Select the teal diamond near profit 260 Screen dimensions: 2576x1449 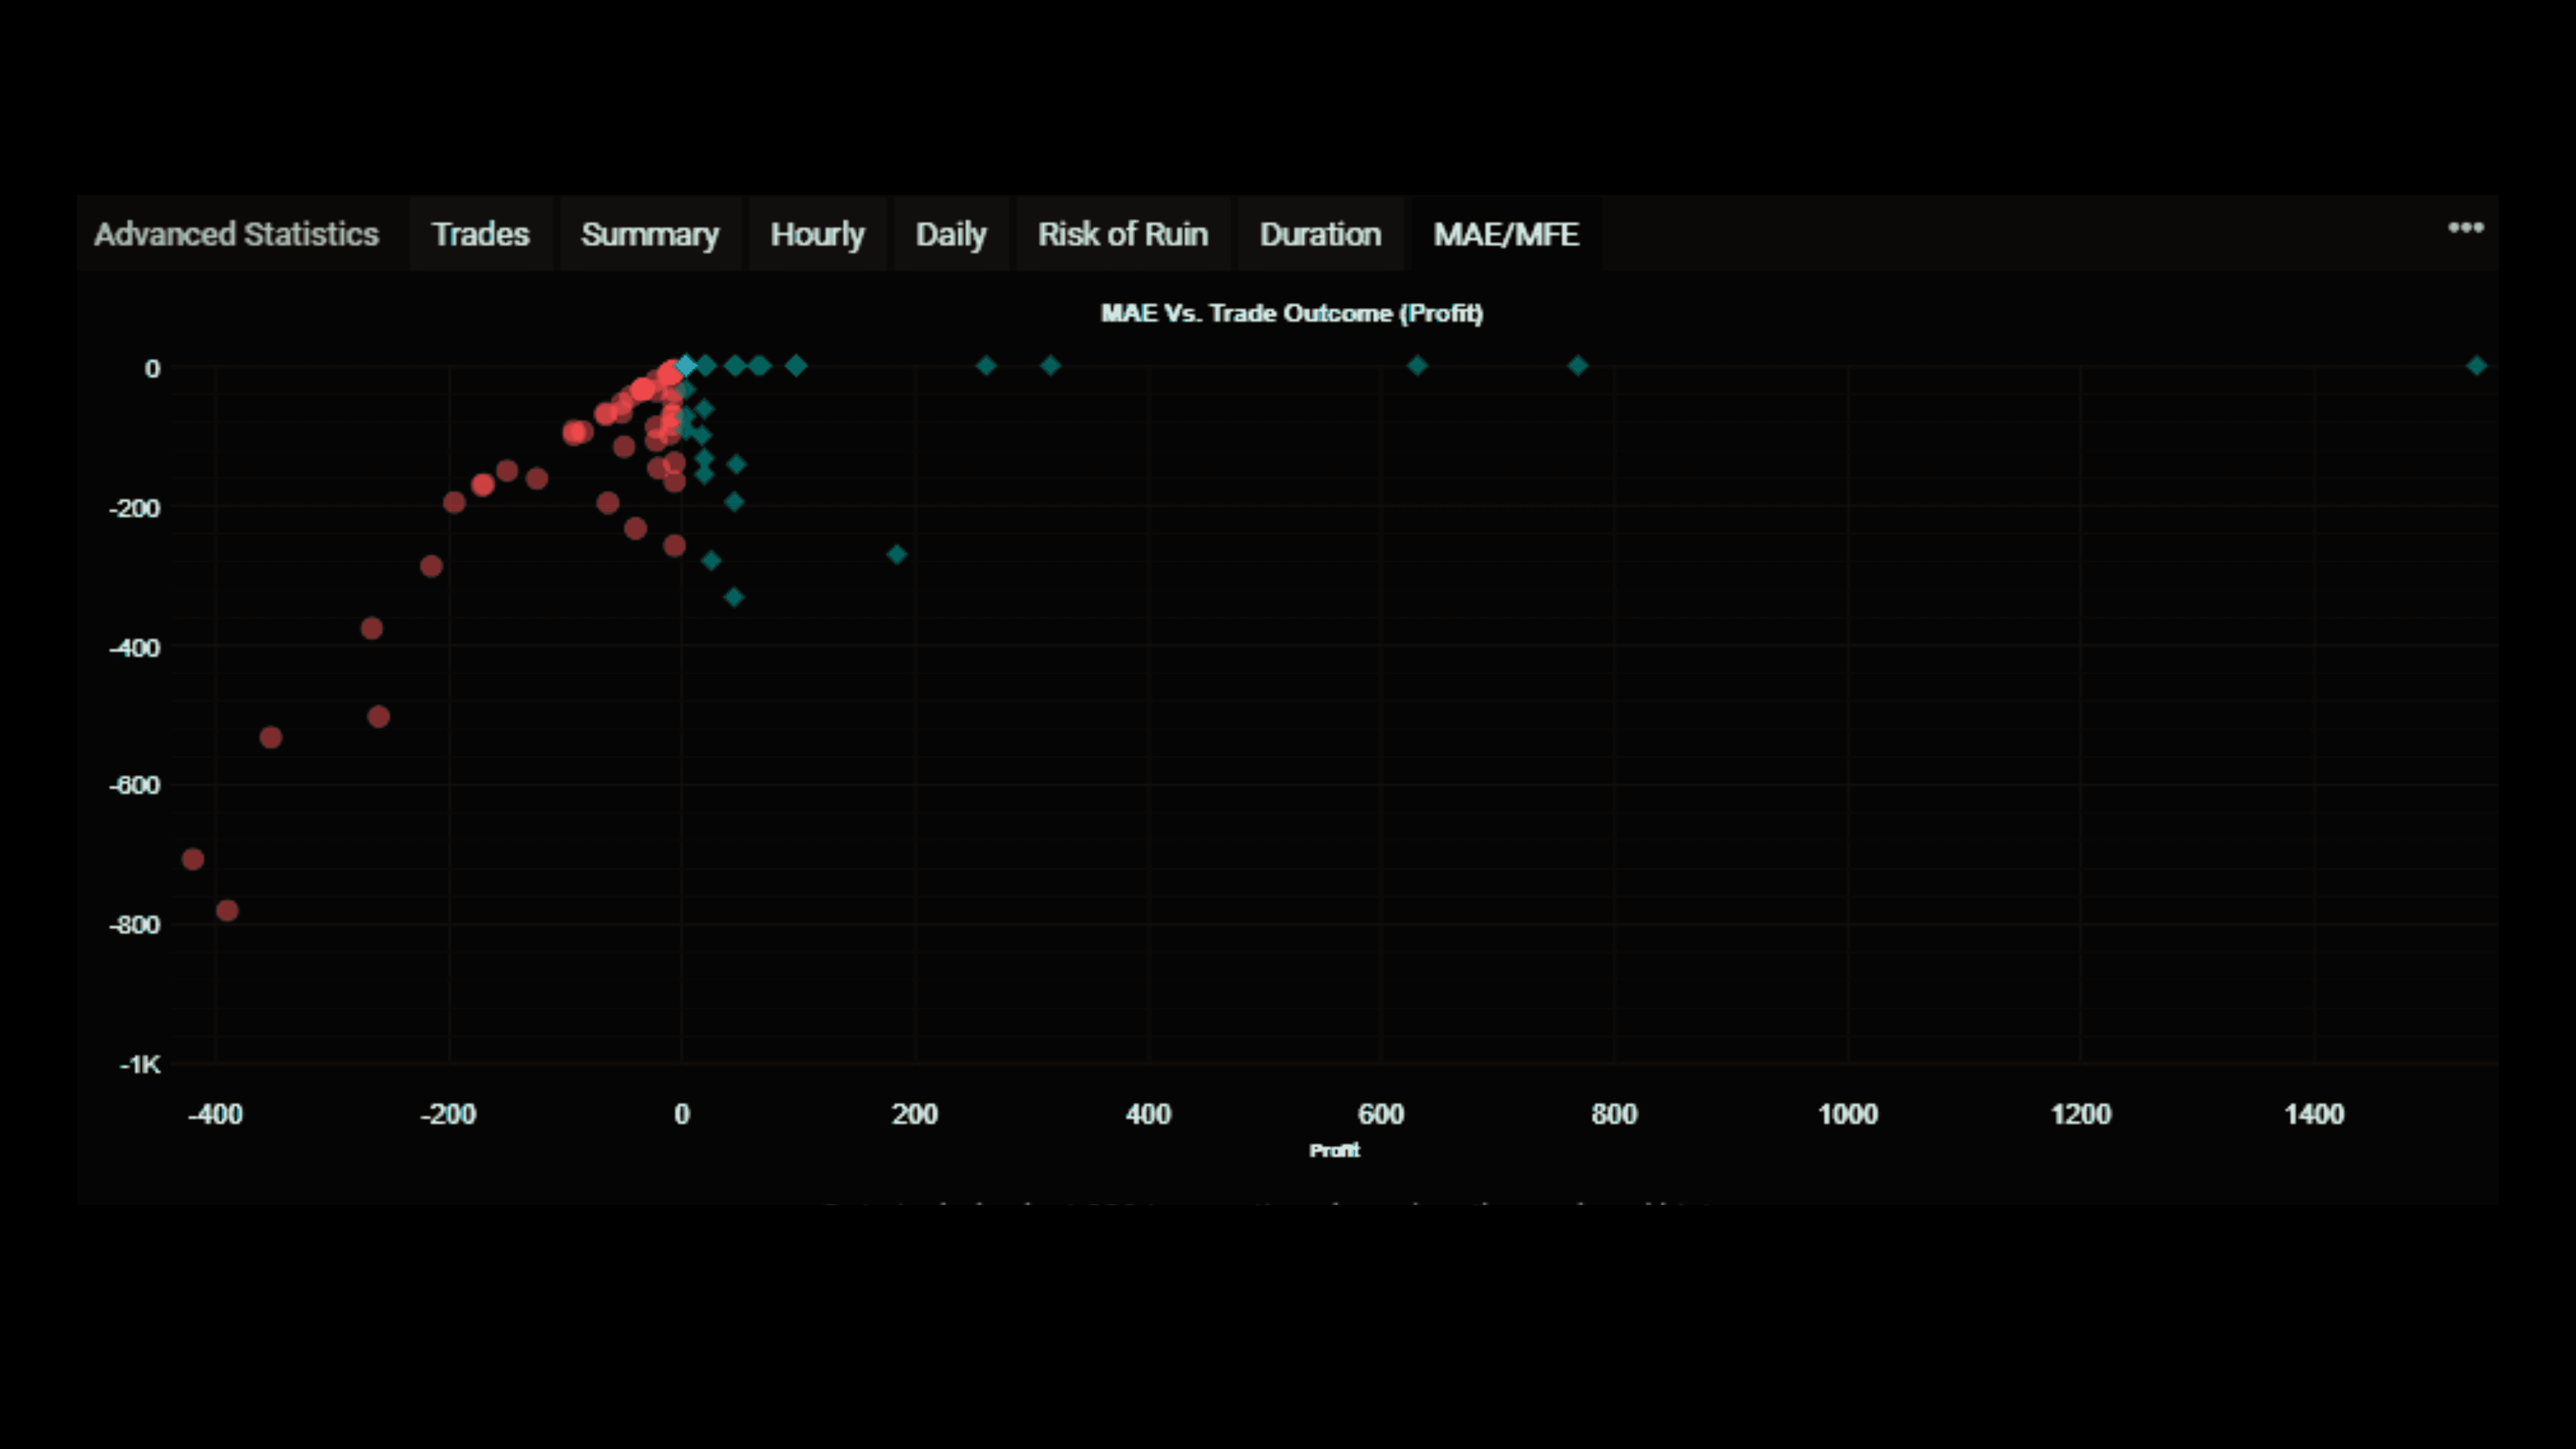coord(986,366)
